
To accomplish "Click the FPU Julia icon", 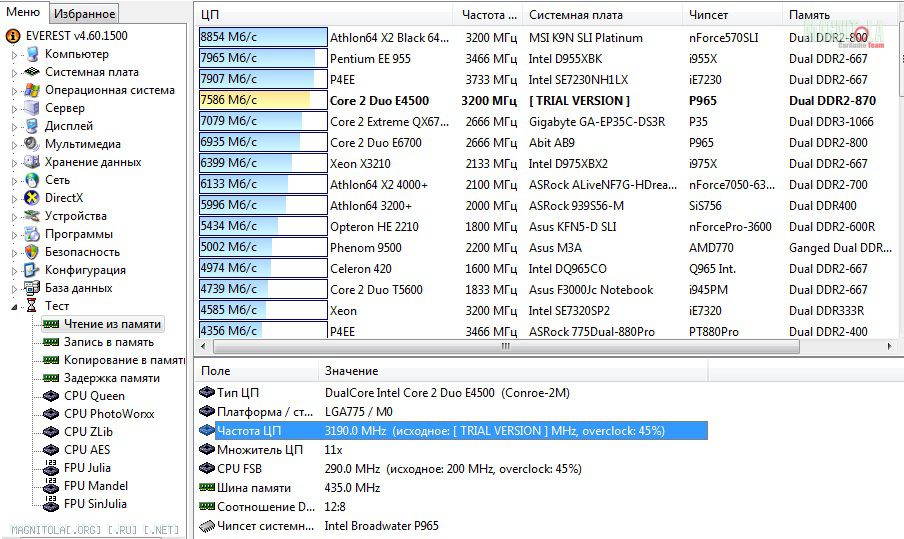I will pos(51,468).
